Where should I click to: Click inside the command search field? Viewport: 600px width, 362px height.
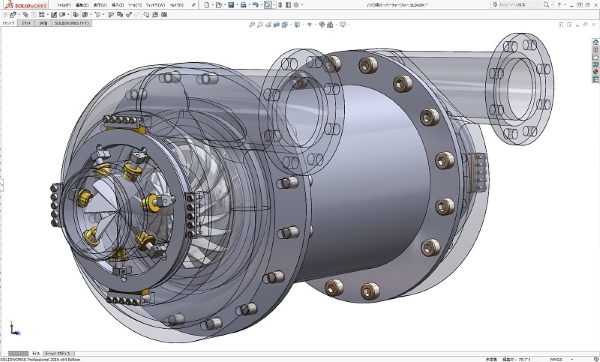pyautogui.click(x=518, y=5)
